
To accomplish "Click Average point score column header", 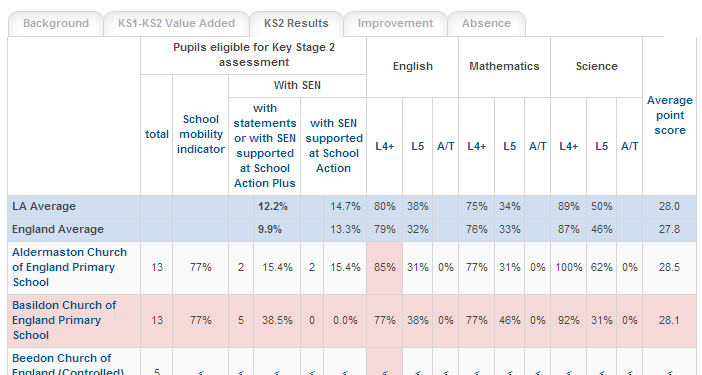I will (x=670, y=115).
